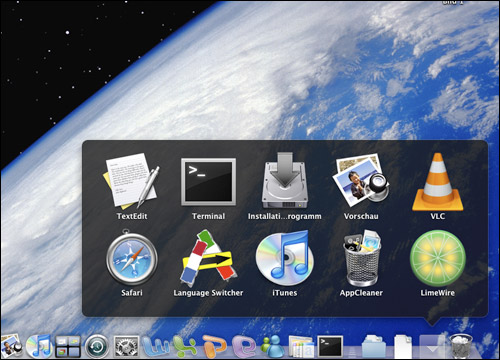Open the Office Project Gallery Dock icon
Viewport: 500px width, 360px height.
[x=301, y=347]
